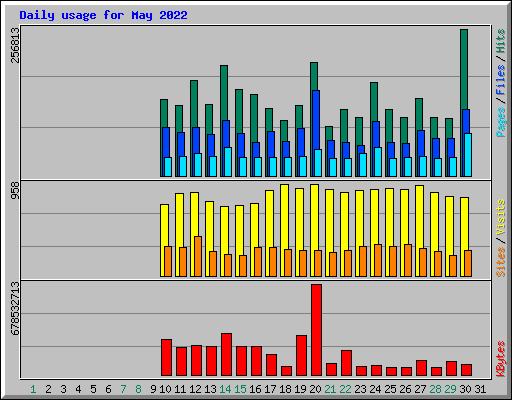This screenshot has width=512, height=400.
Task: Select day 15 on the x-axis
Action: point(240,389)
